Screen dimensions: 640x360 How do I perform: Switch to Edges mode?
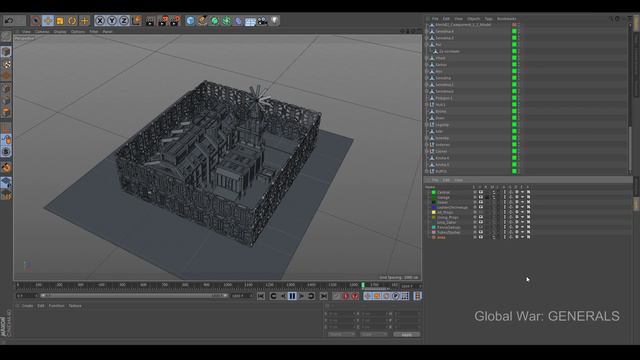coord(6,100)
